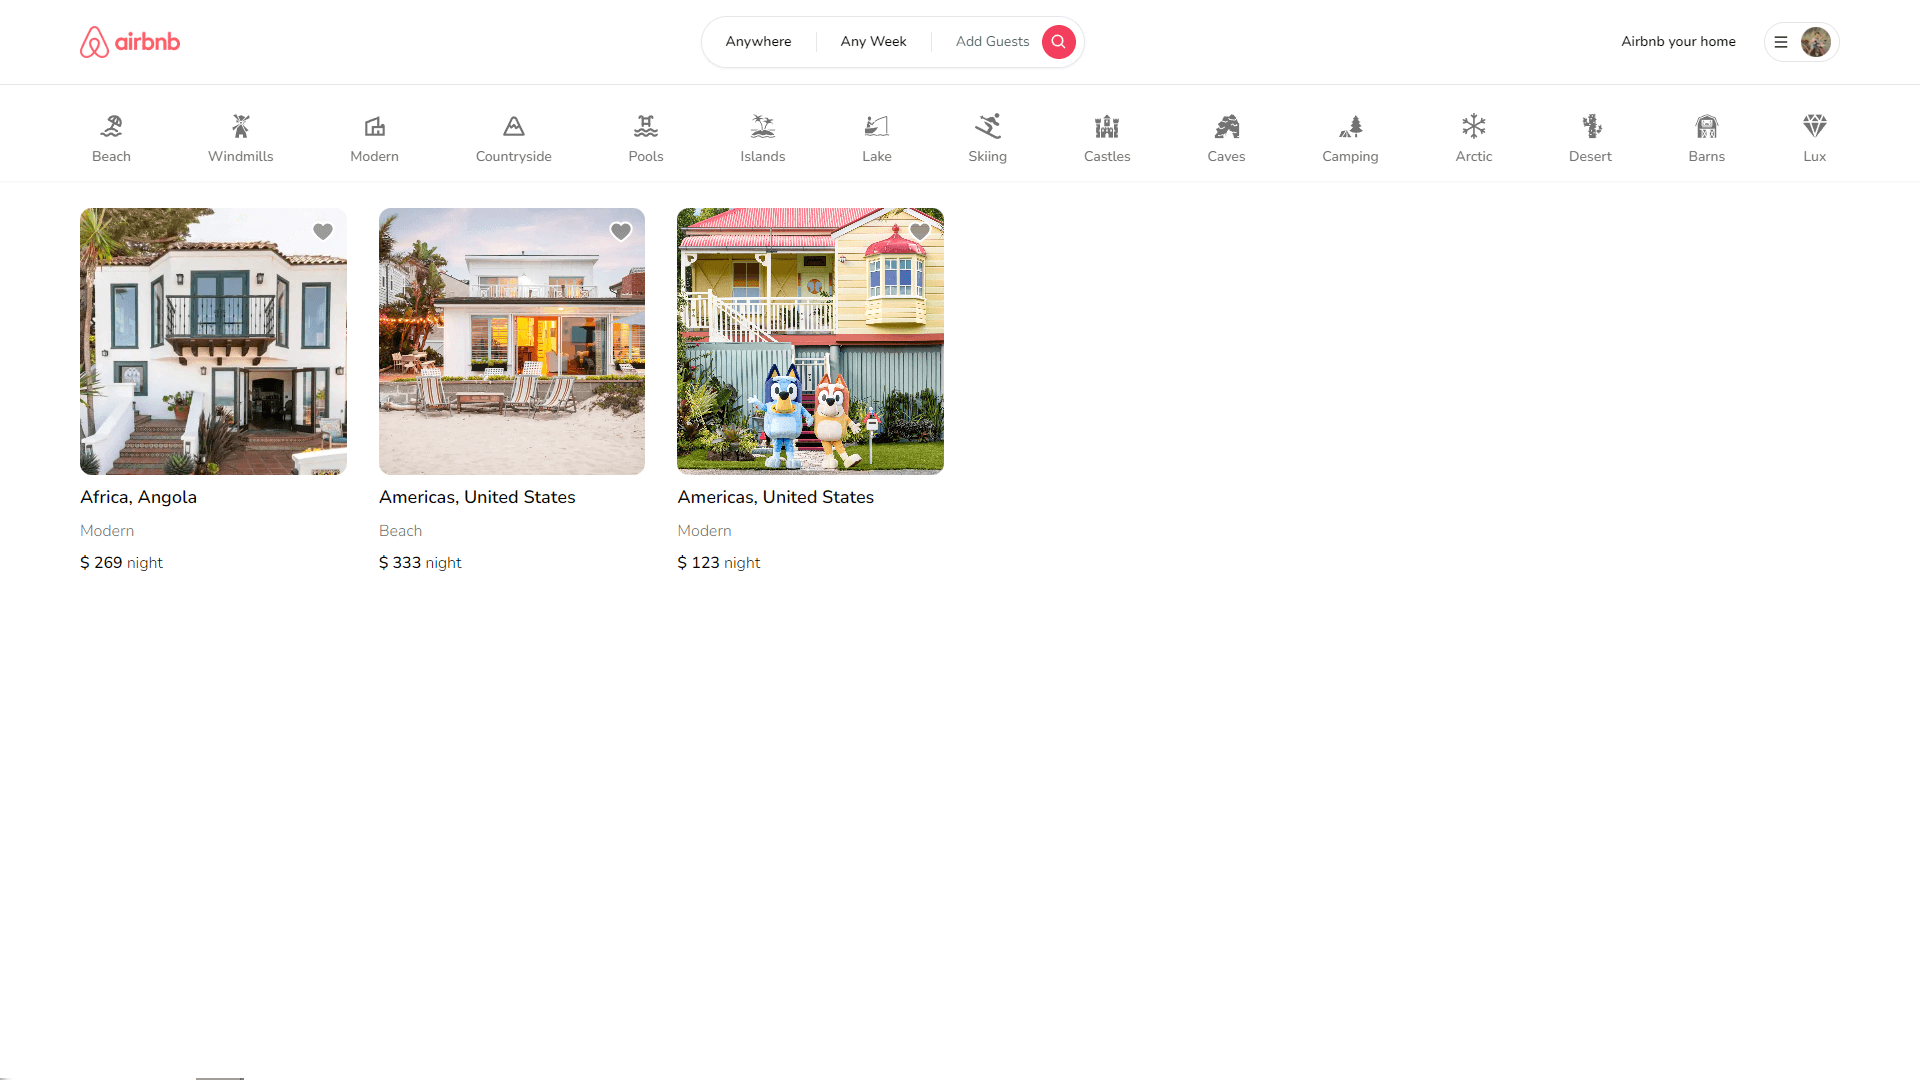The height and width of the screenshot is (1080, 1920).
Task: Select the Lux diamond icon
Action: pos(1815,126)
